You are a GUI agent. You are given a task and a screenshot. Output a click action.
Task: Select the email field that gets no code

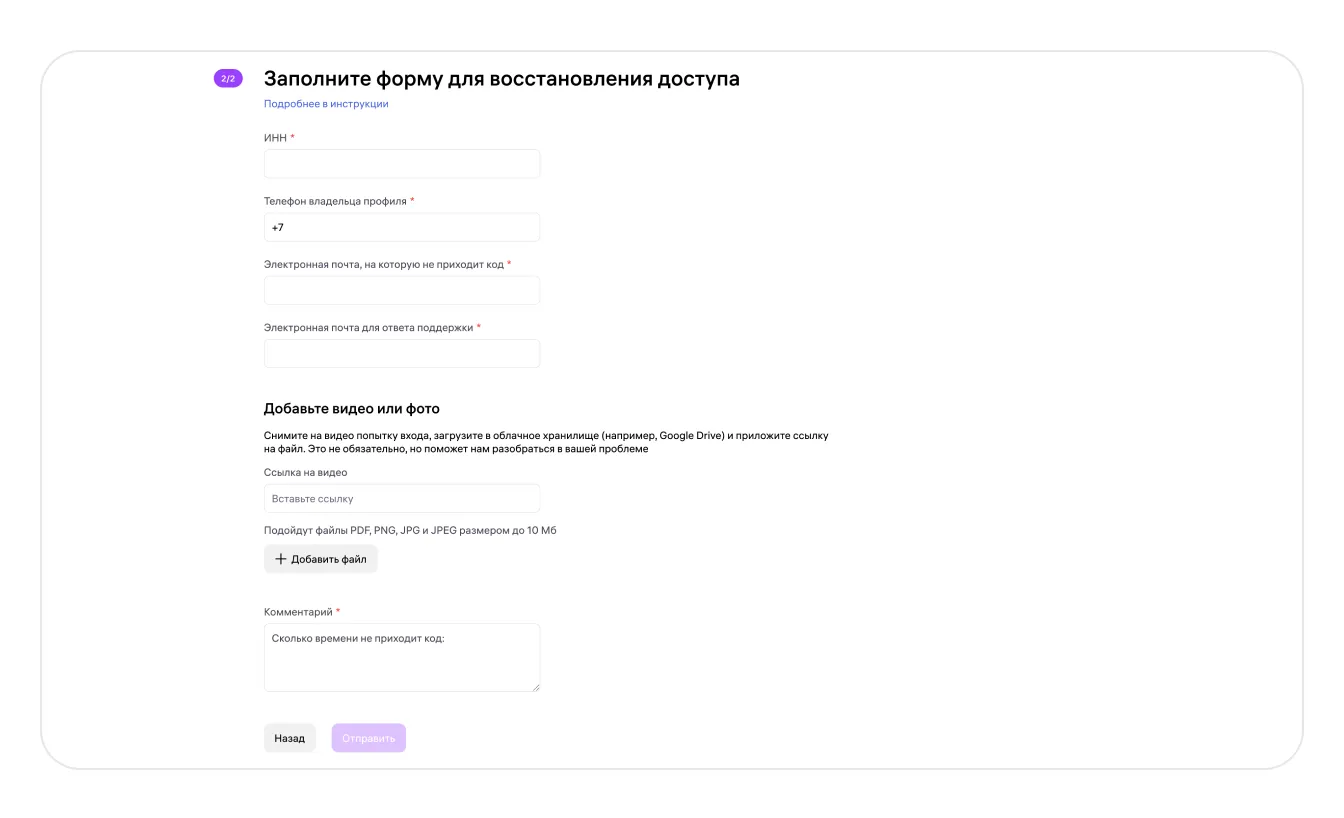[402, 290]
